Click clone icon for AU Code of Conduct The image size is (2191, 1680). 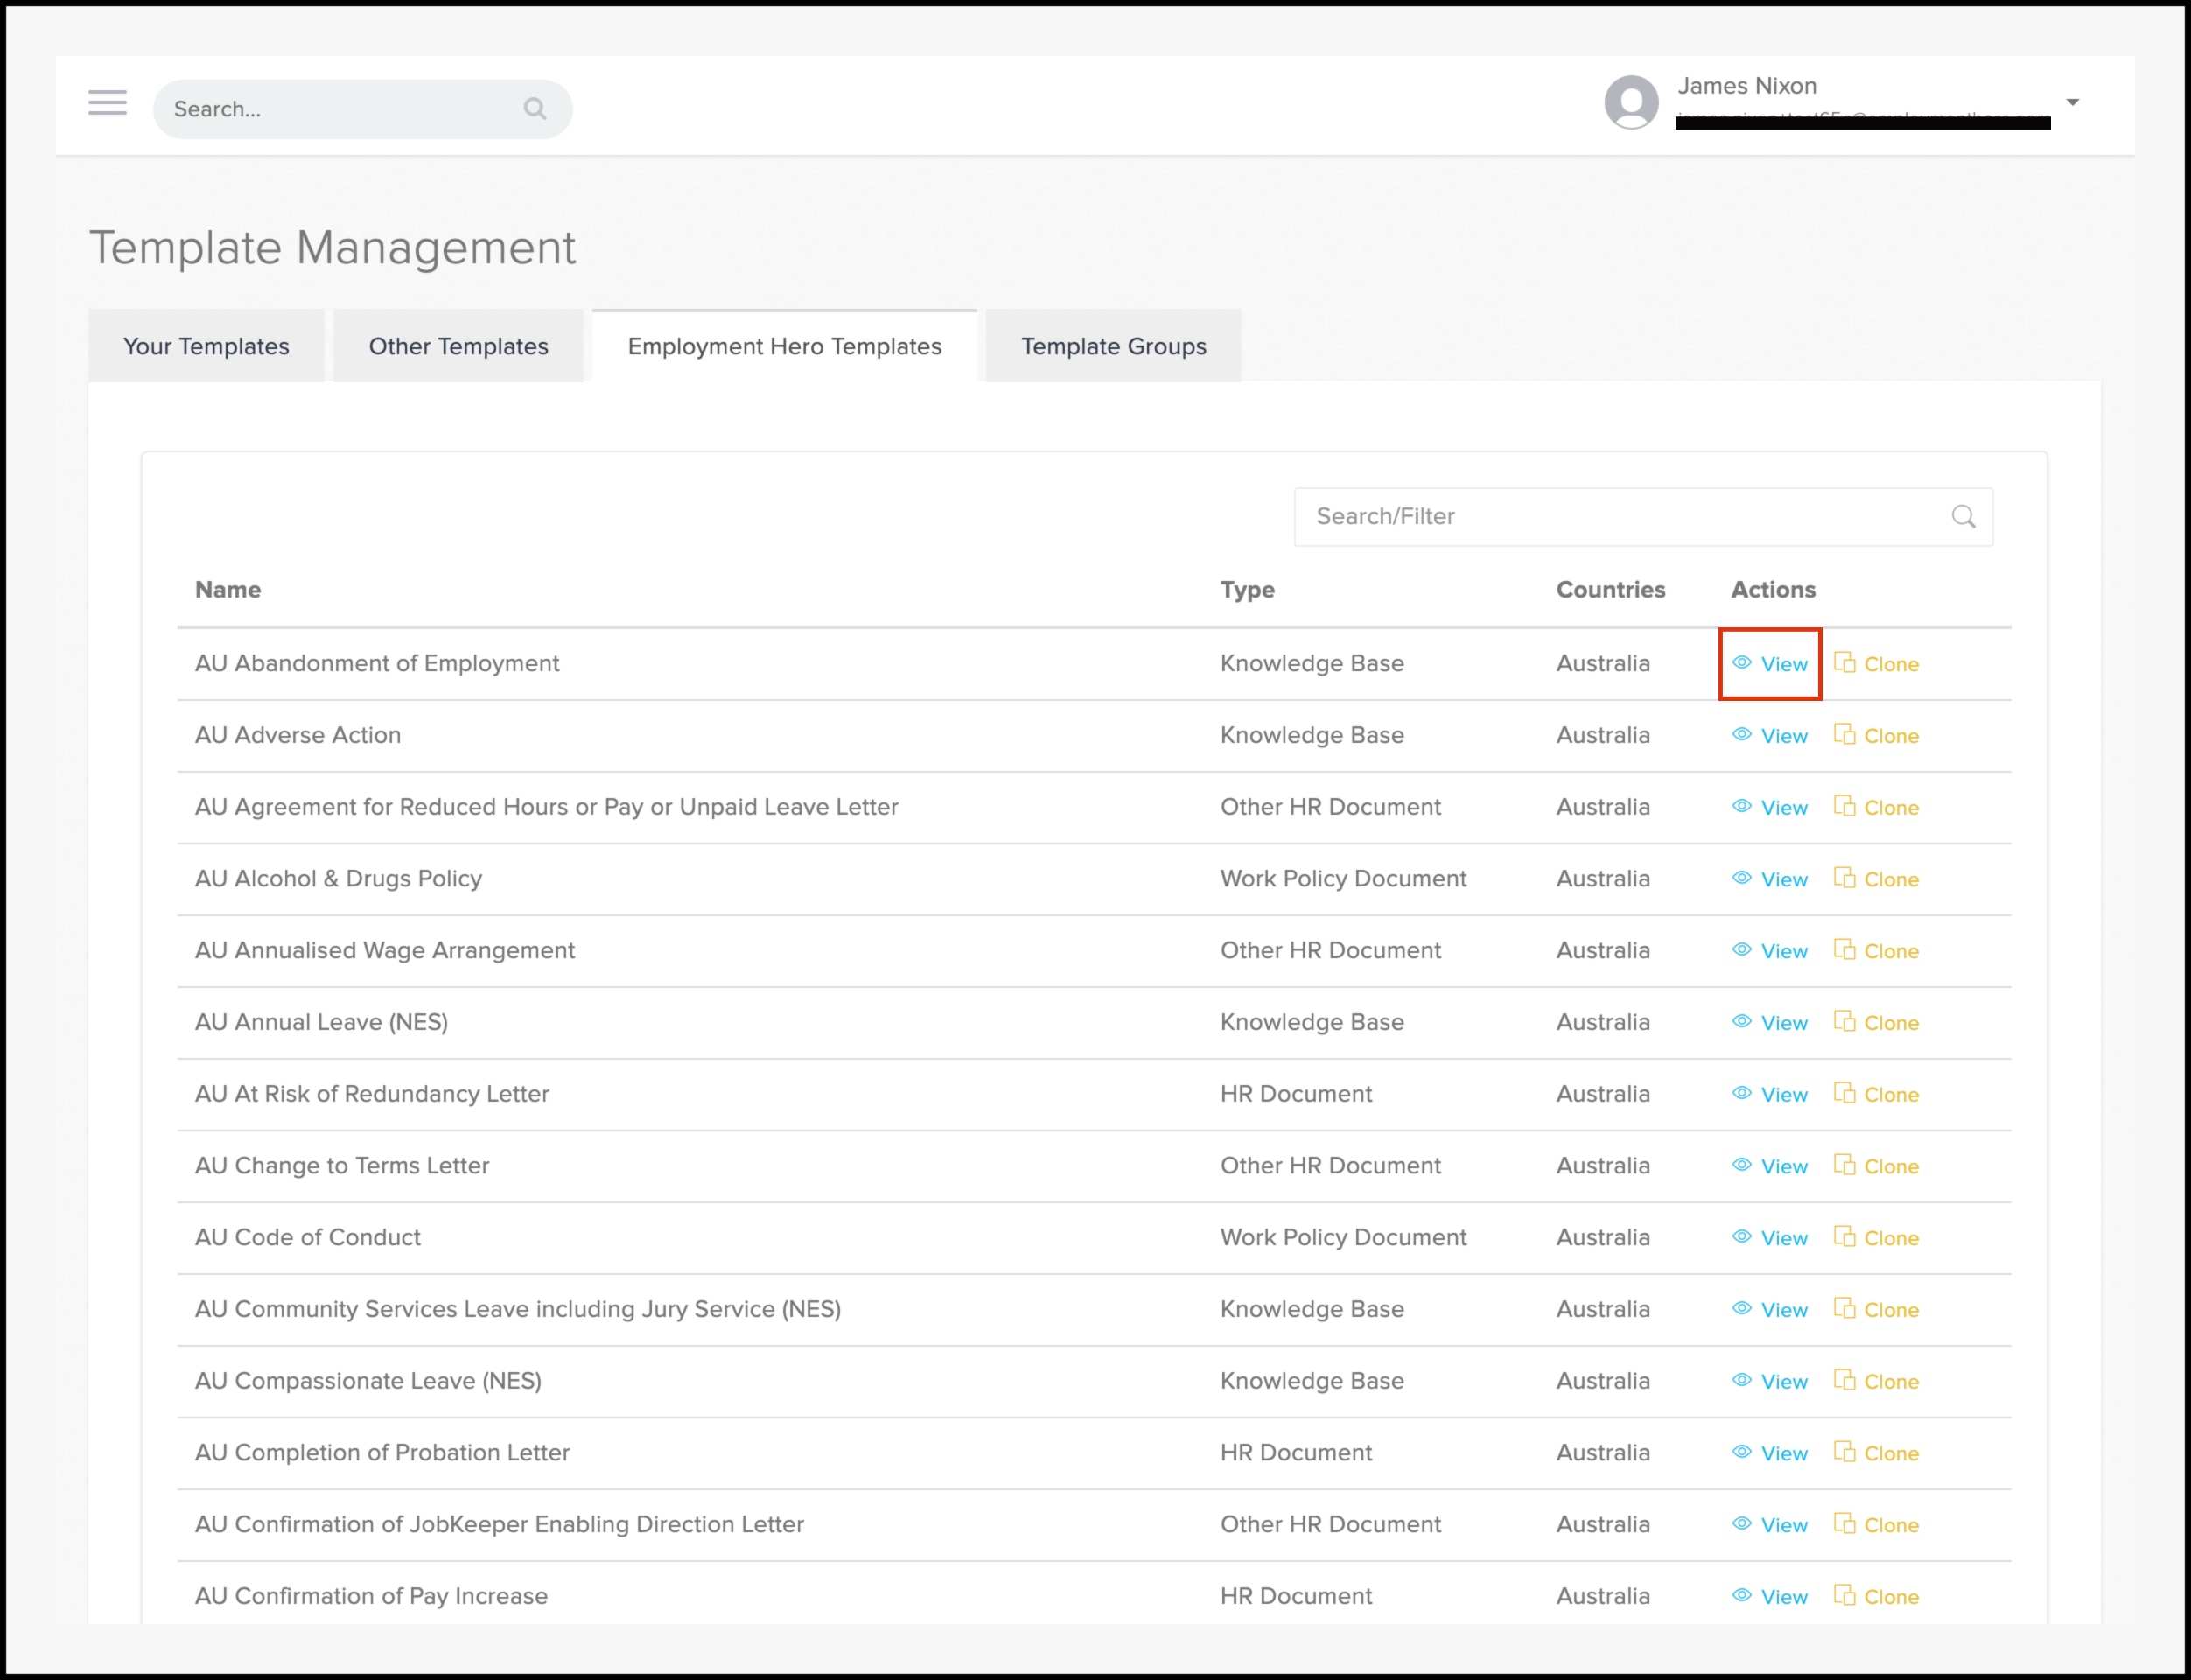point(1844,1237)
